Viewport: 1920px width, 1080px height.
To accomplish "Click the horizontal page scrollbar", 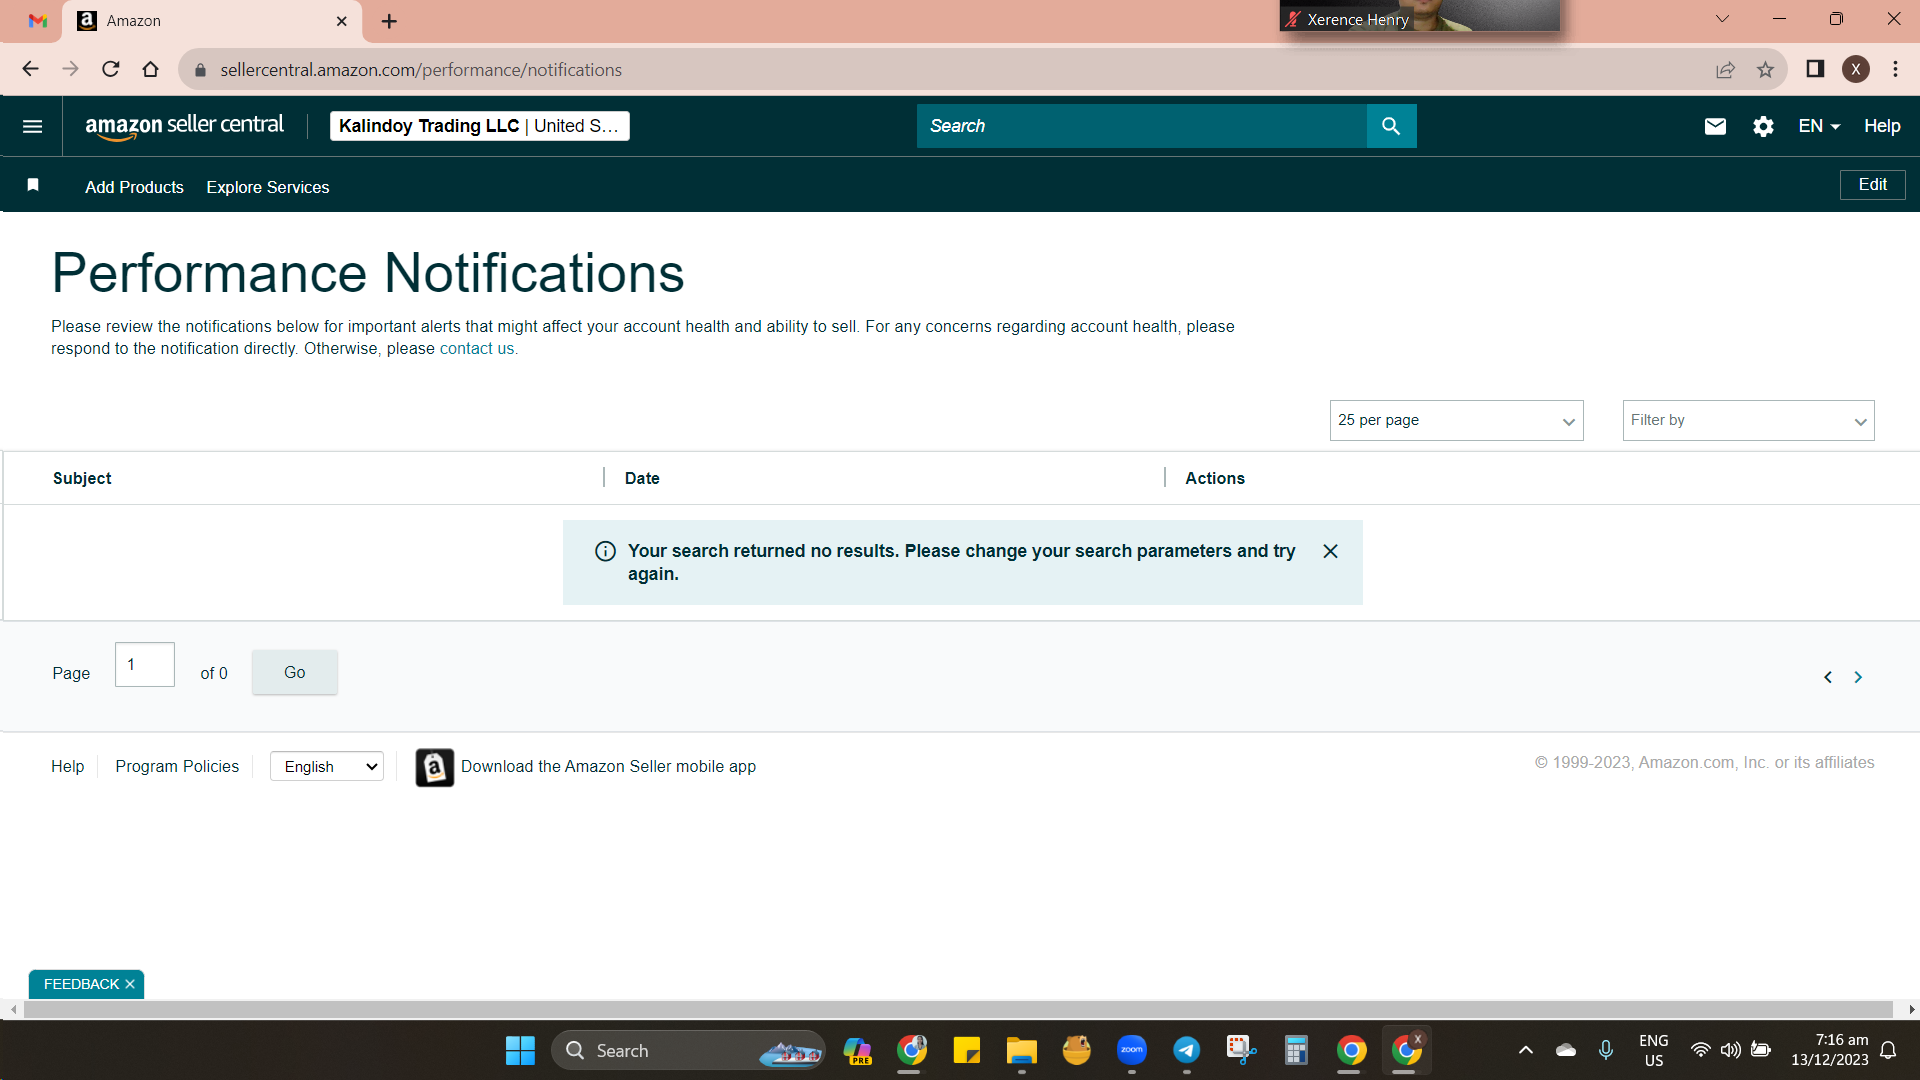I will 958,1010.
